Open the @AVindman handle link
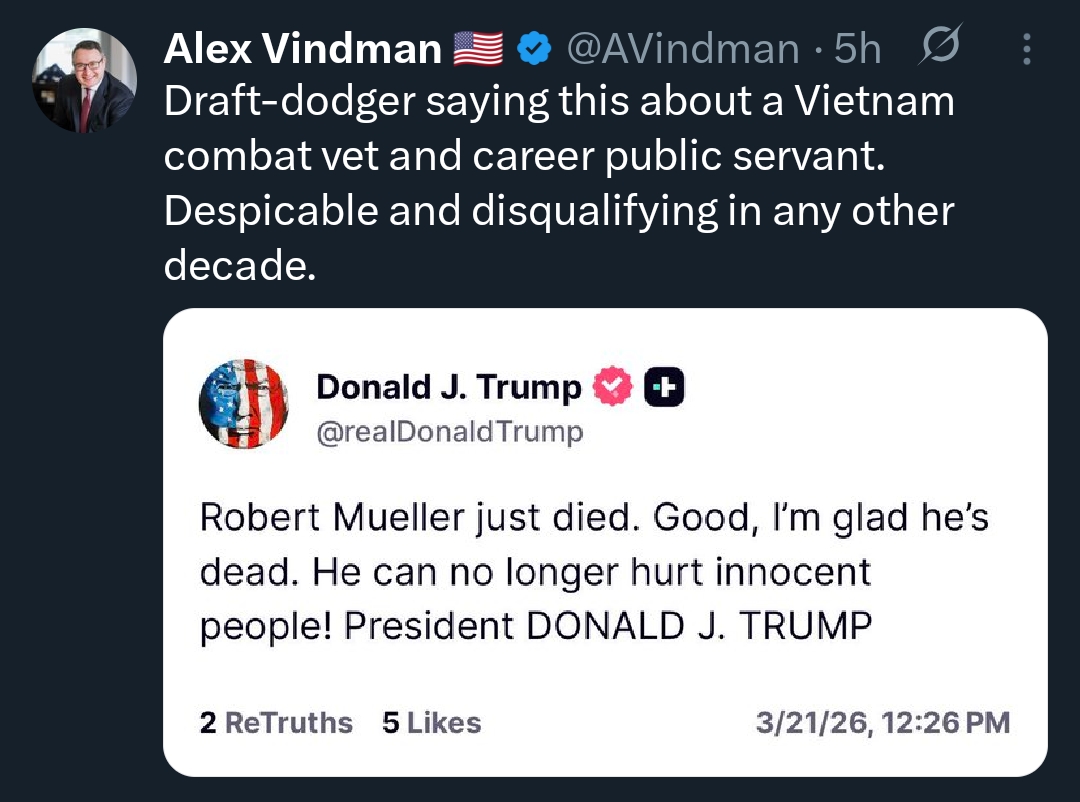This screenshot has height=802, width=1080. click(x=683, y=47)
